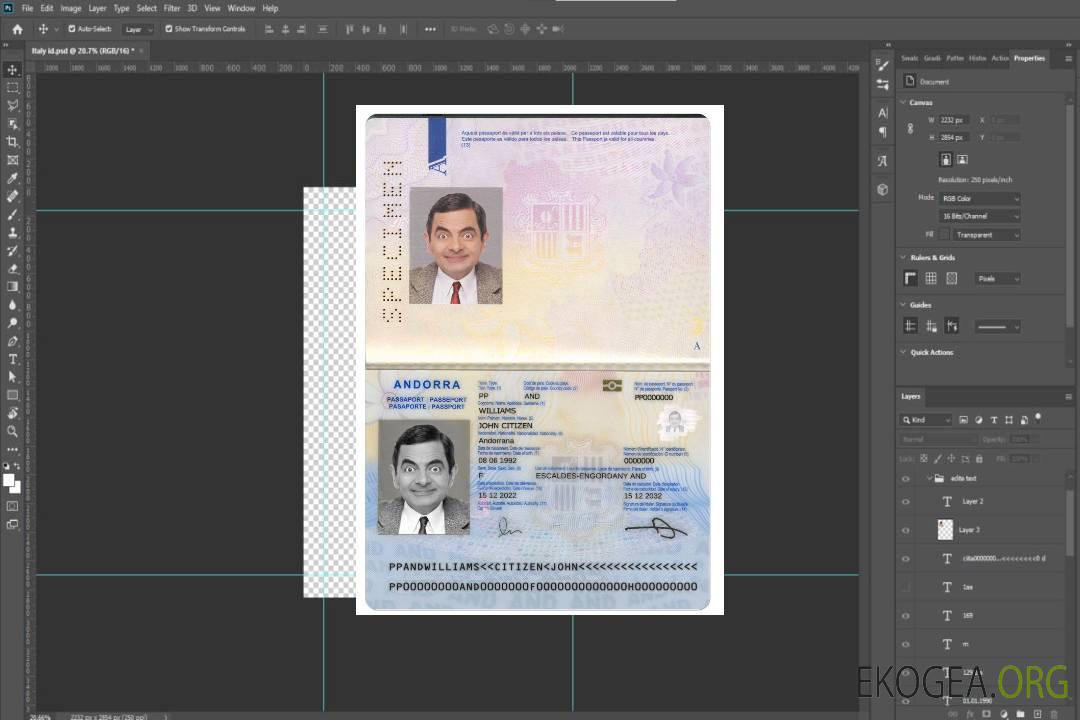Disable Show Transform Controls checkbox
The height and width of the screenshot is (720, 1080).
169,29
